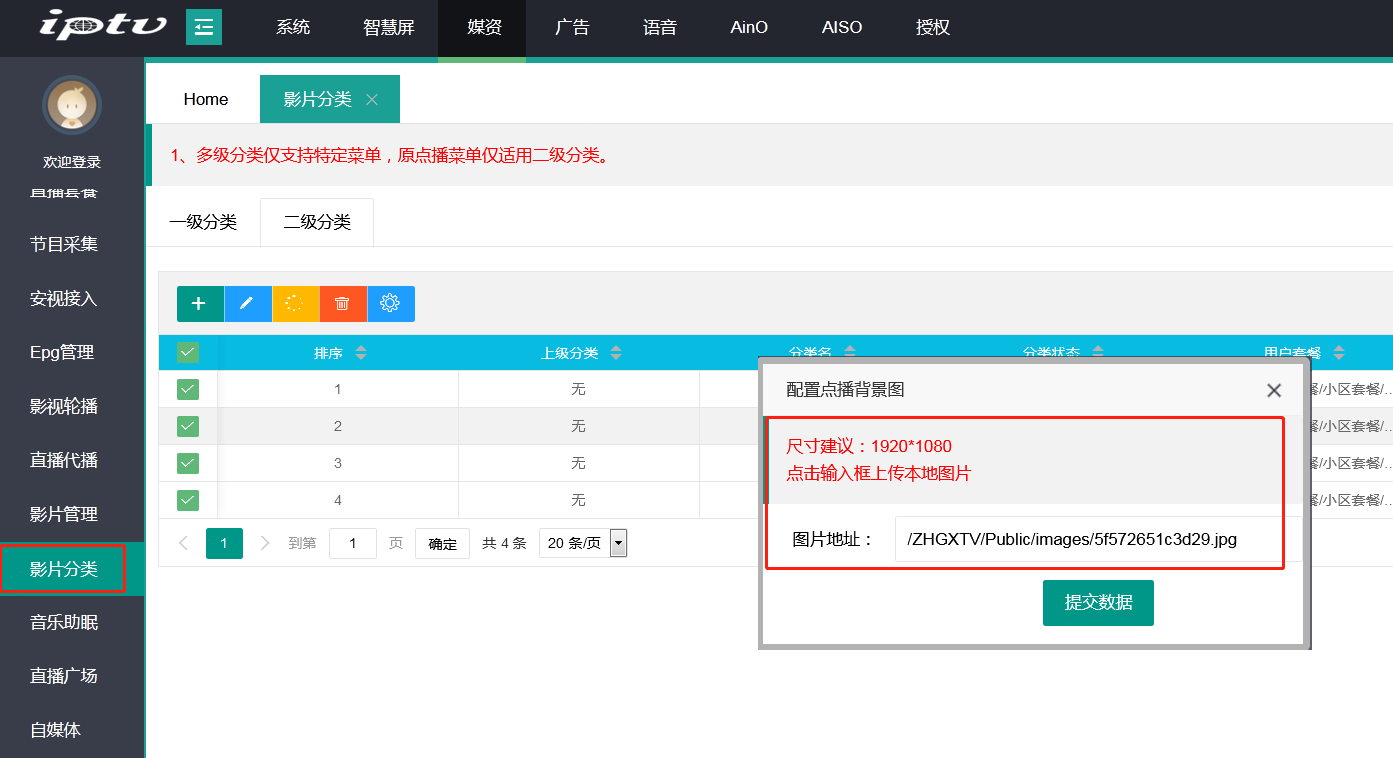1393x758 pixels.
Task: Close the 配置点播背景图 dialog
Action: (1273, 390)
